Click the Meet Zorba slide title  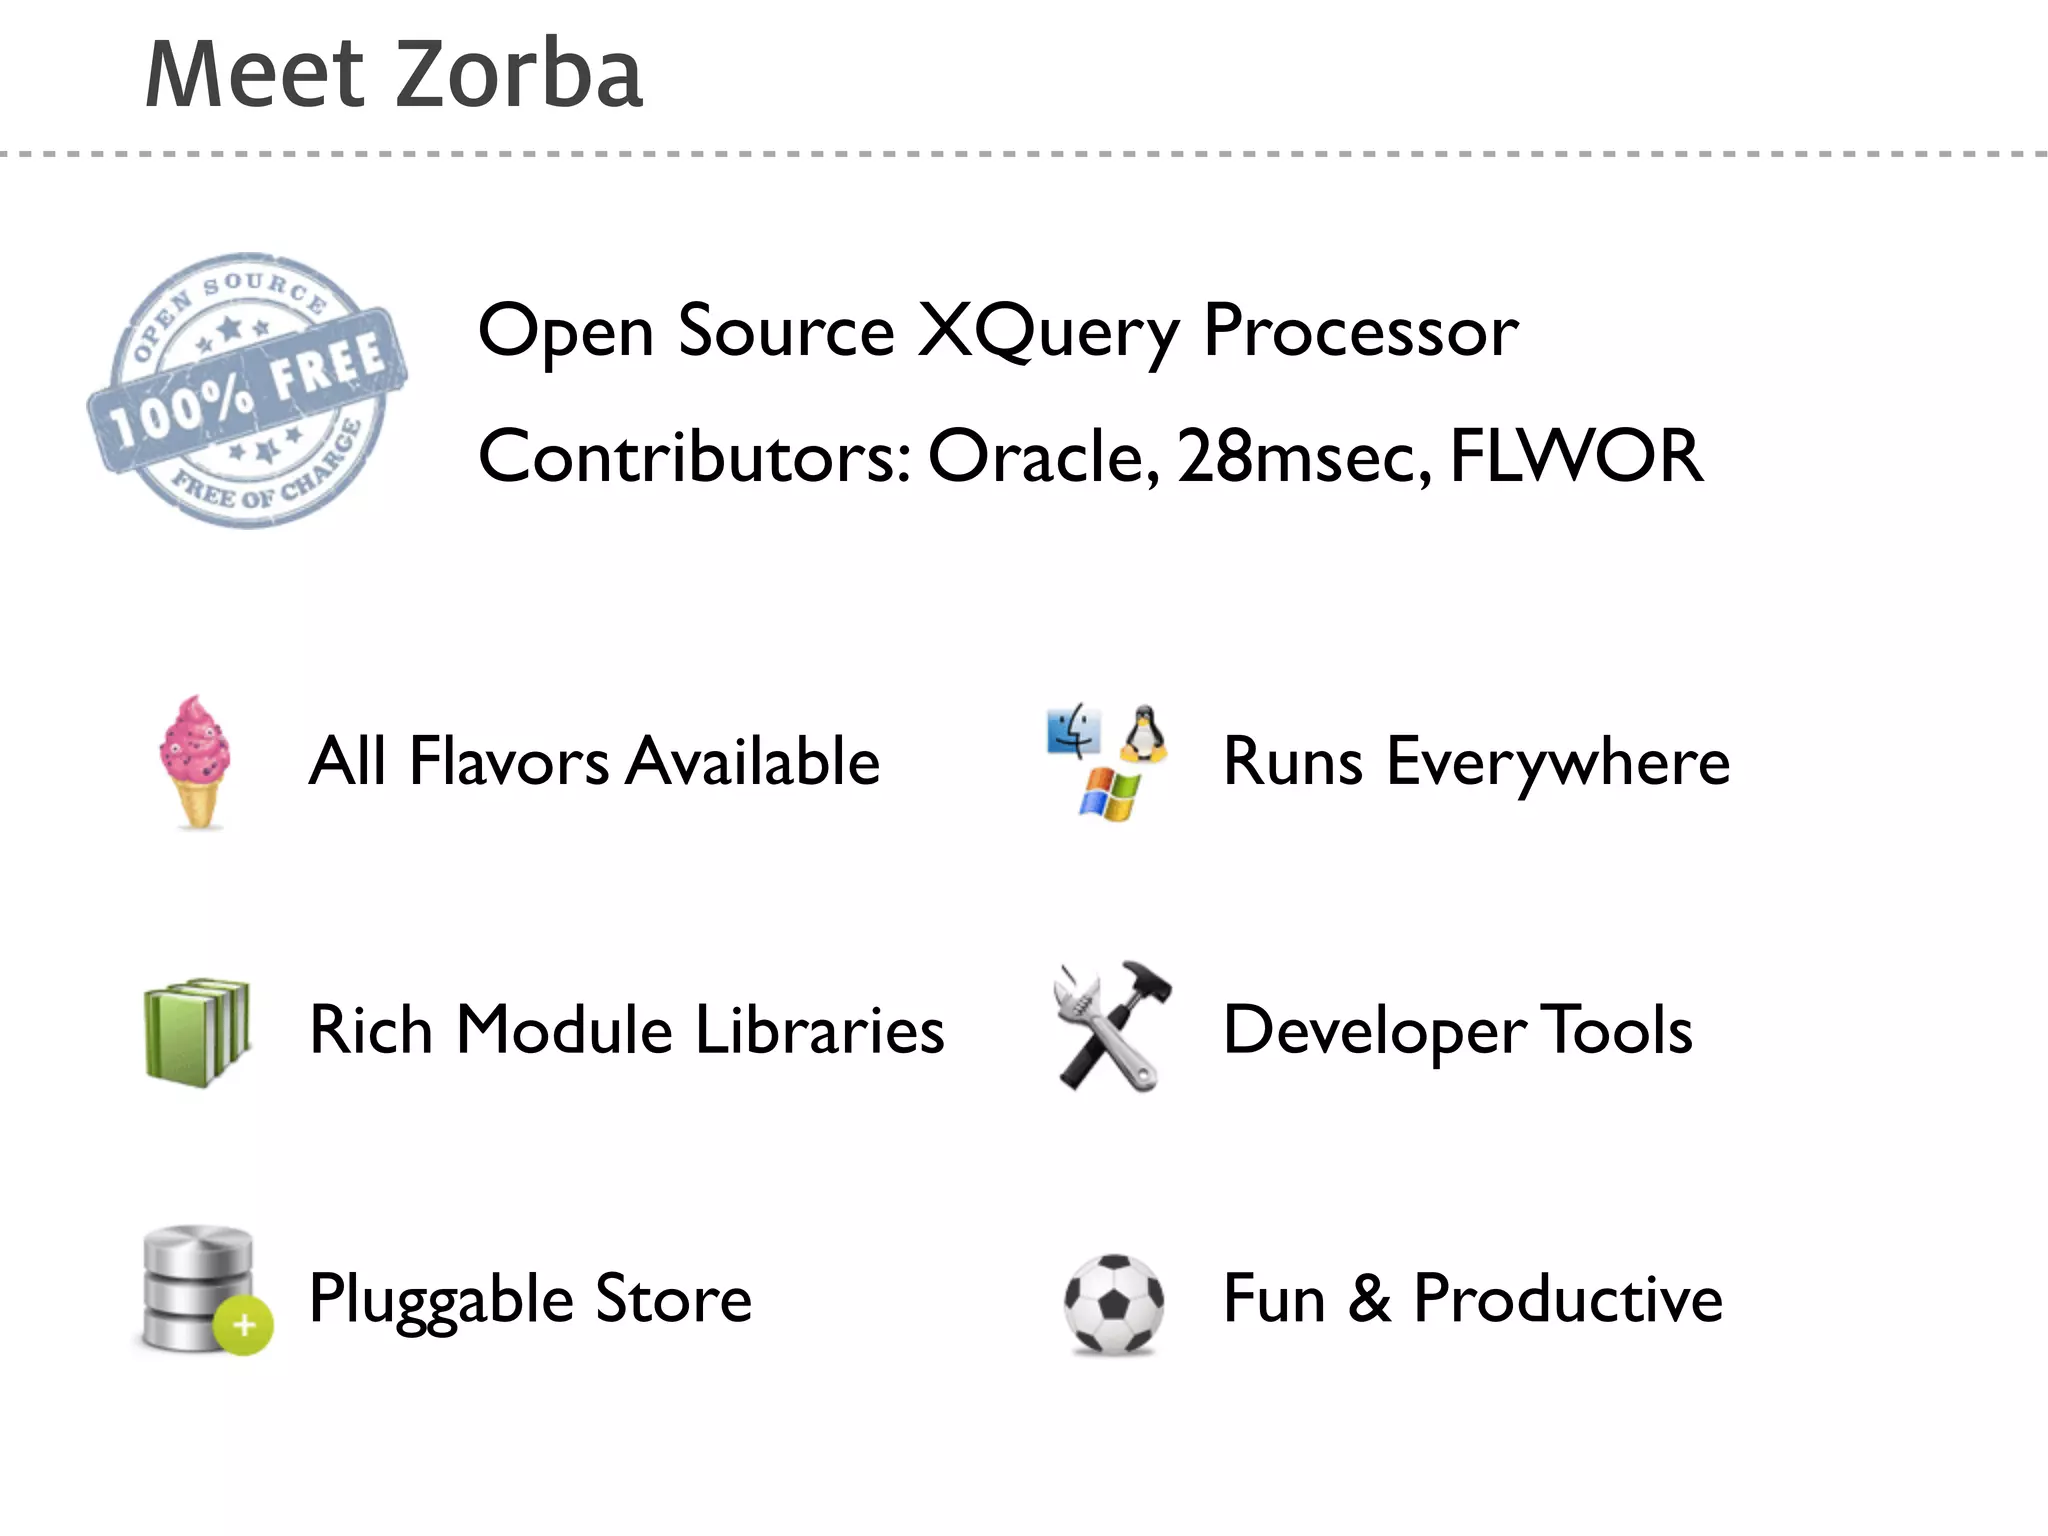click(394, 74)
